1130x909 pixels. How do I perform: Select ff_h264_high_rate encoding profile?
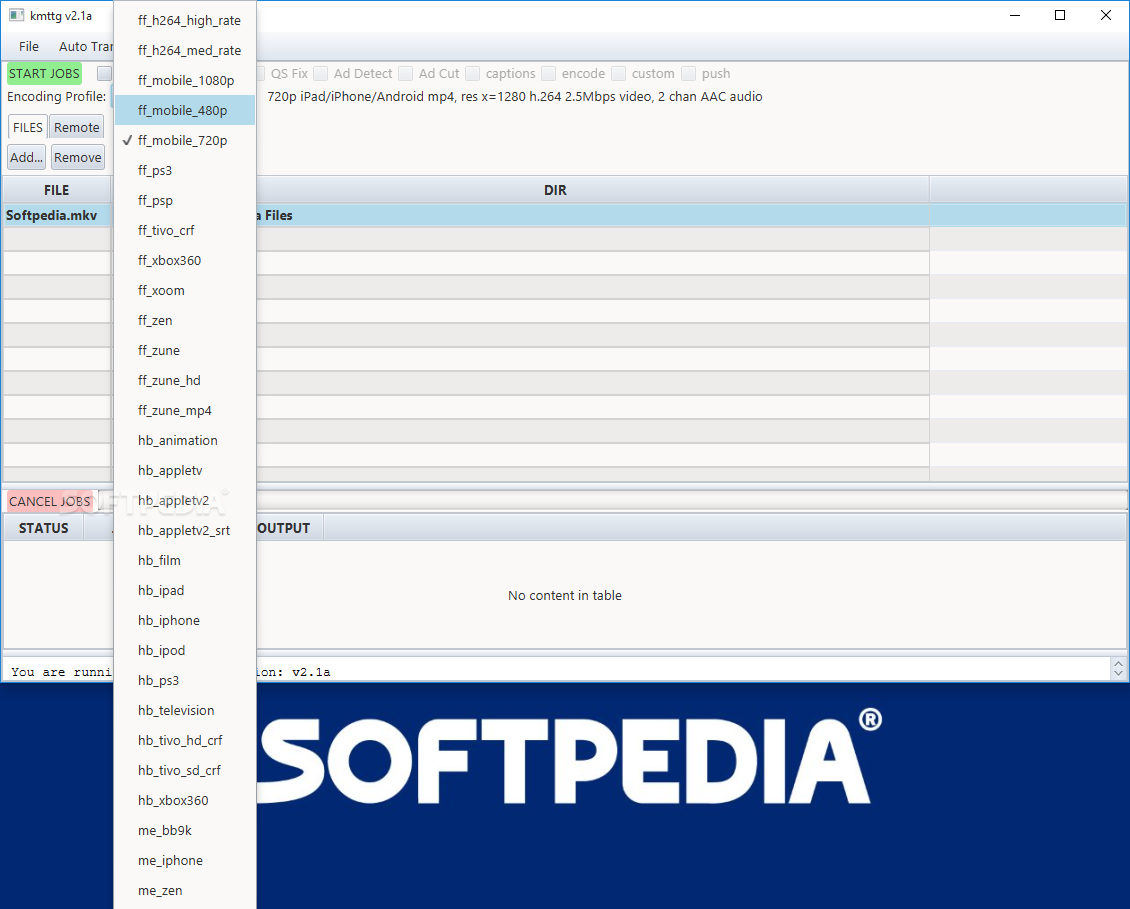point(185,20)
